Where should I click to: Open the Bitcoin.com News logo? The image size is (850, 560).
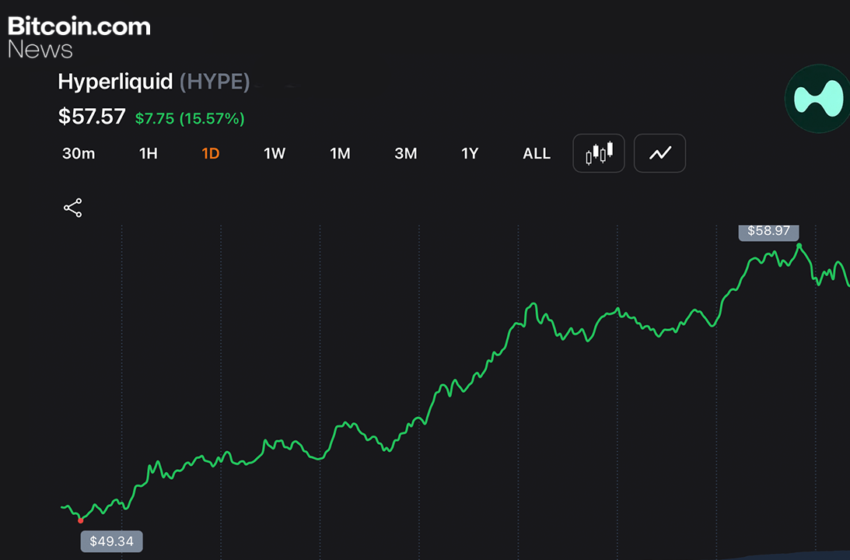coord(79,37)
